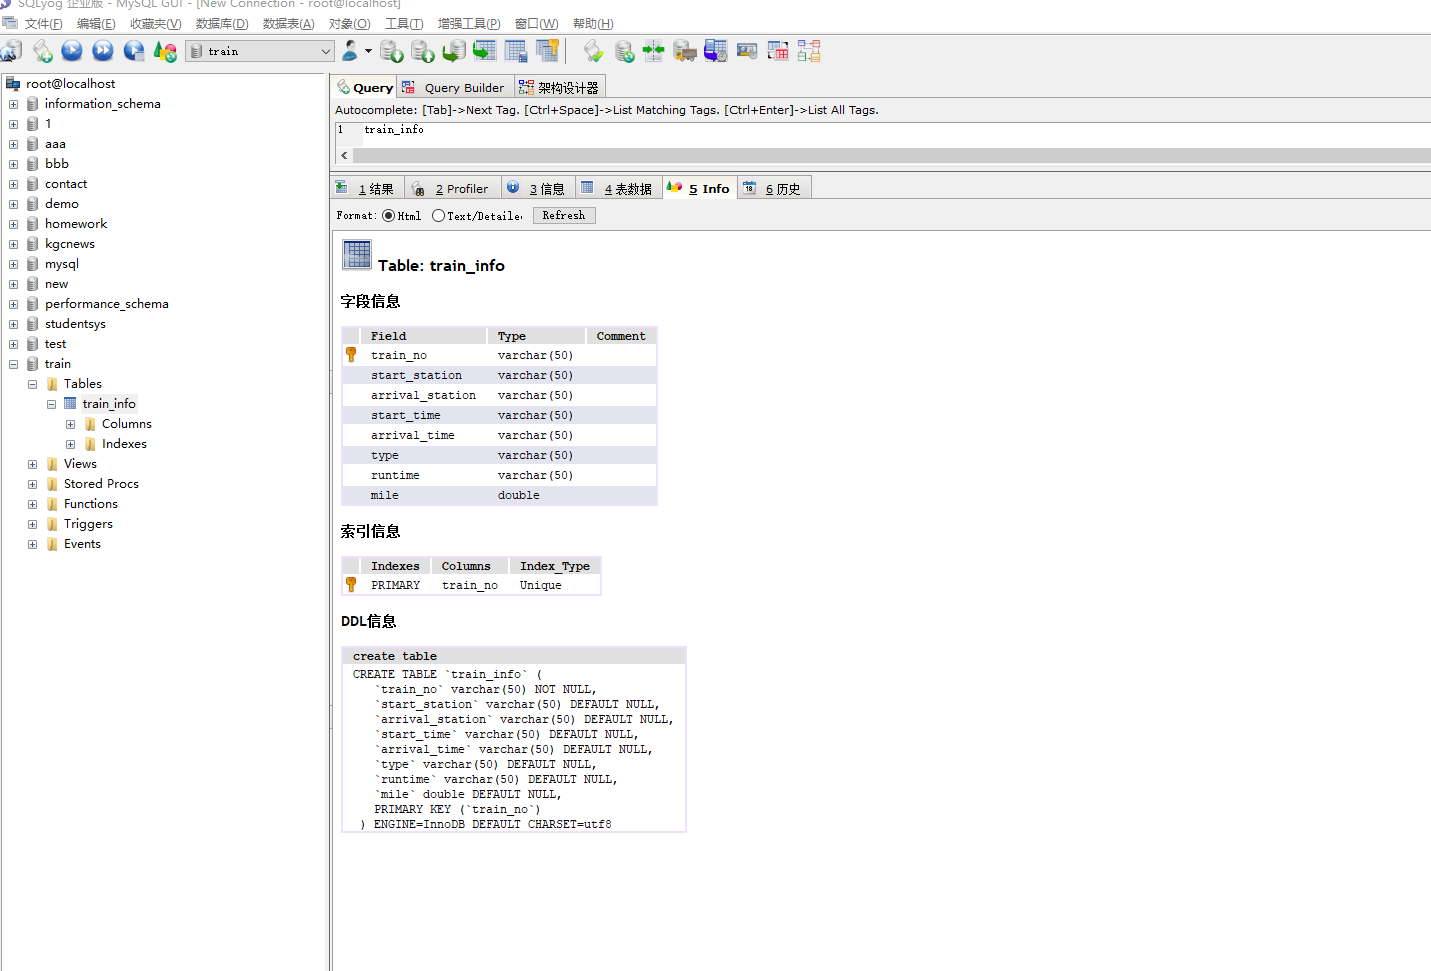
Task: Select the performance_schema database
Action: point(106,304)
